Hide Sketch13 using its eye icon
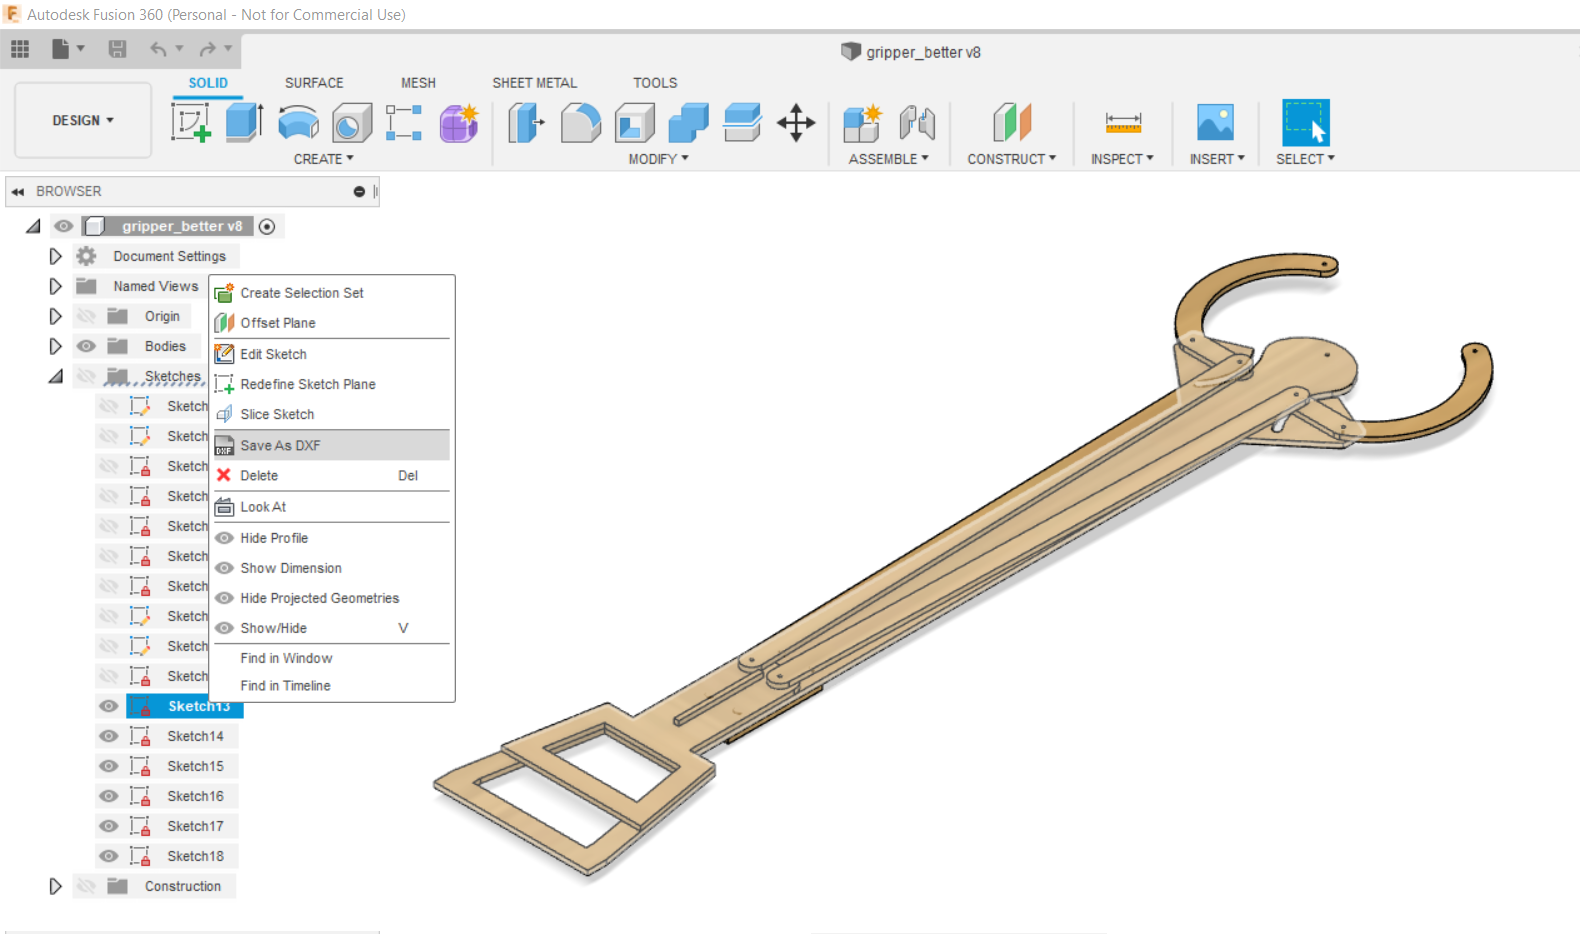The width and height of the screenshot is (1580, 934). [x=109, y=706]
